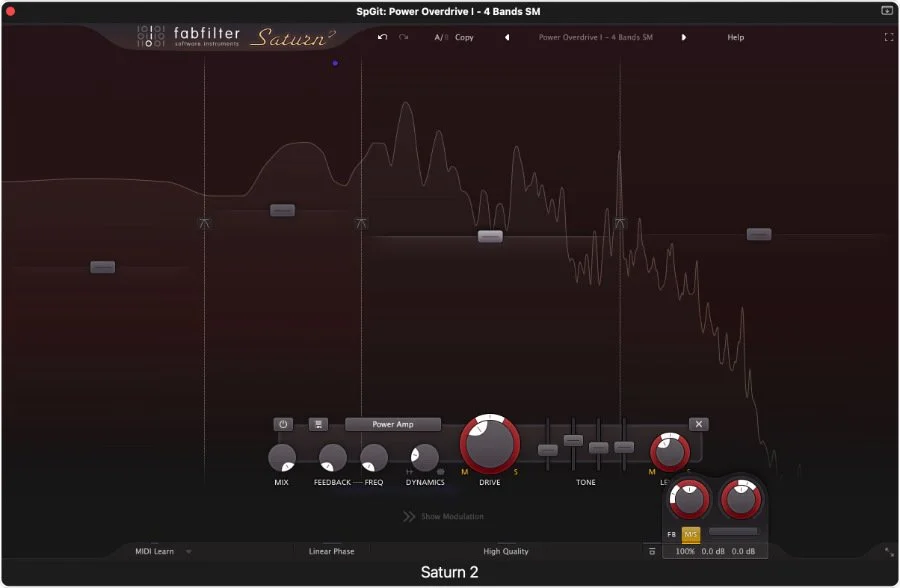
Task: Click the first 0.0 dB value
Action: (x=713, y=551)
